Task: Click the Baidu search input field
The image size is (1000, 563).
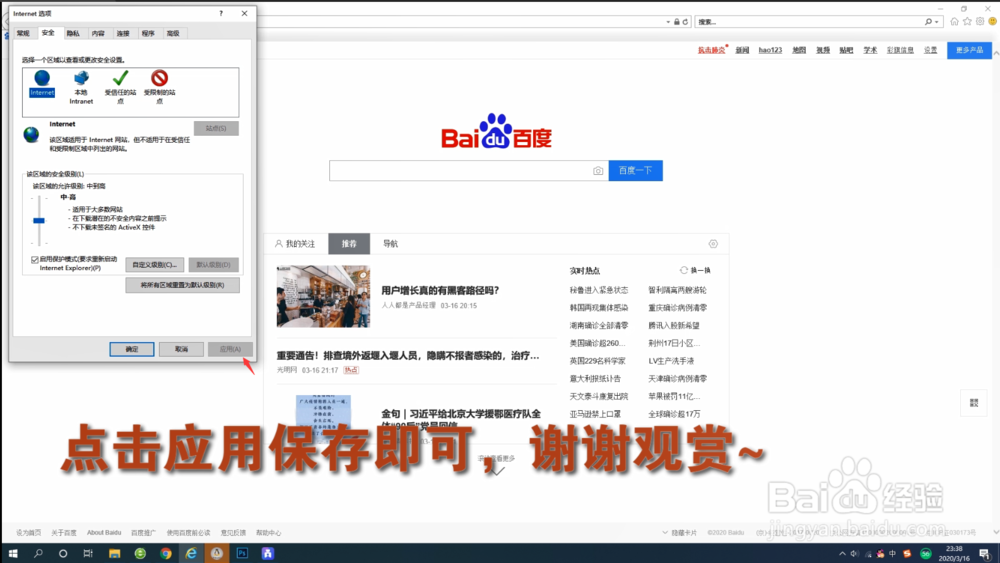Action: (469, 171)
